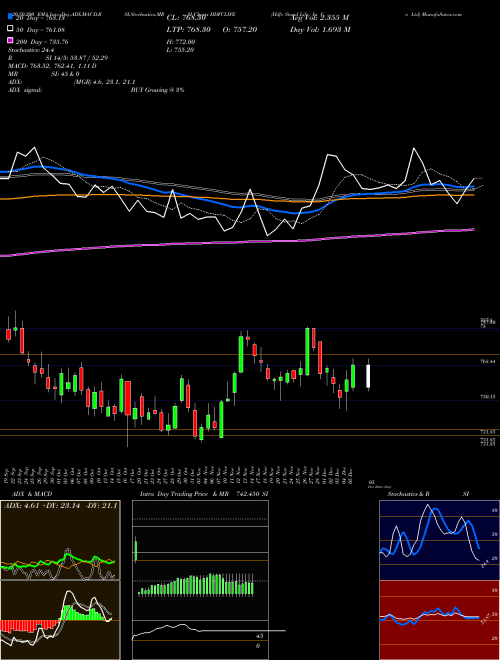Click the 'Intra Day Trading Price & MR' title

click(x=185, y=494)
